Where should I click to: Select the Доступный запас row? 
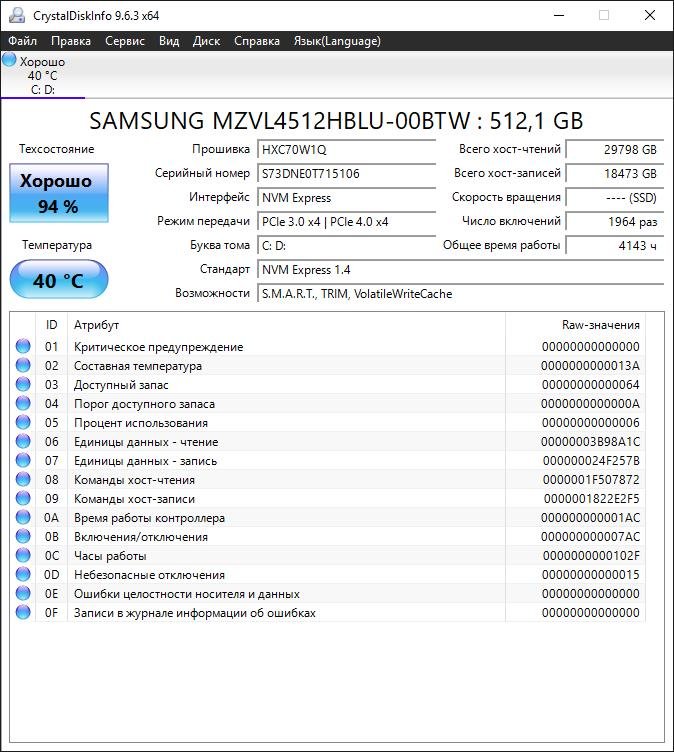(x=328, y=384)
